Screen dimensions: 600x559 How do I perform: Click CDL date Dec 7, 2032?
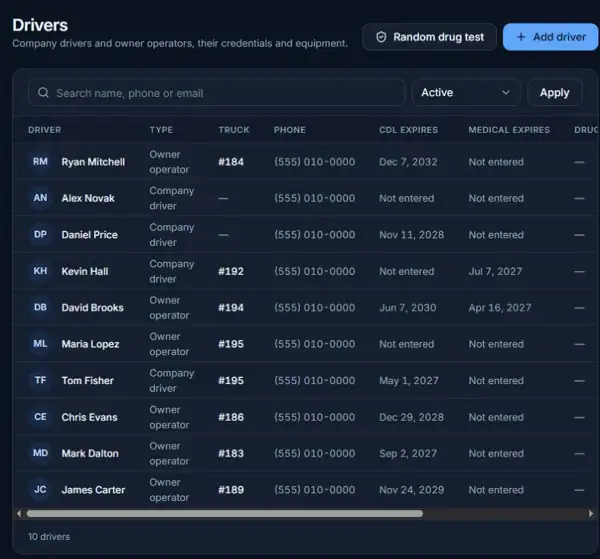[408, 162]
